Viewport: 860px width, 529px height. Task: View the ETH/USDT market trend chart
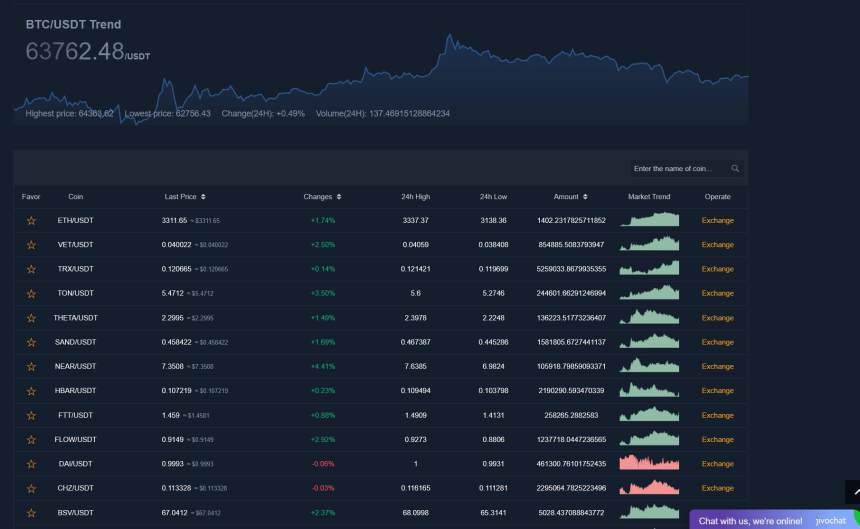click(649, 220)
